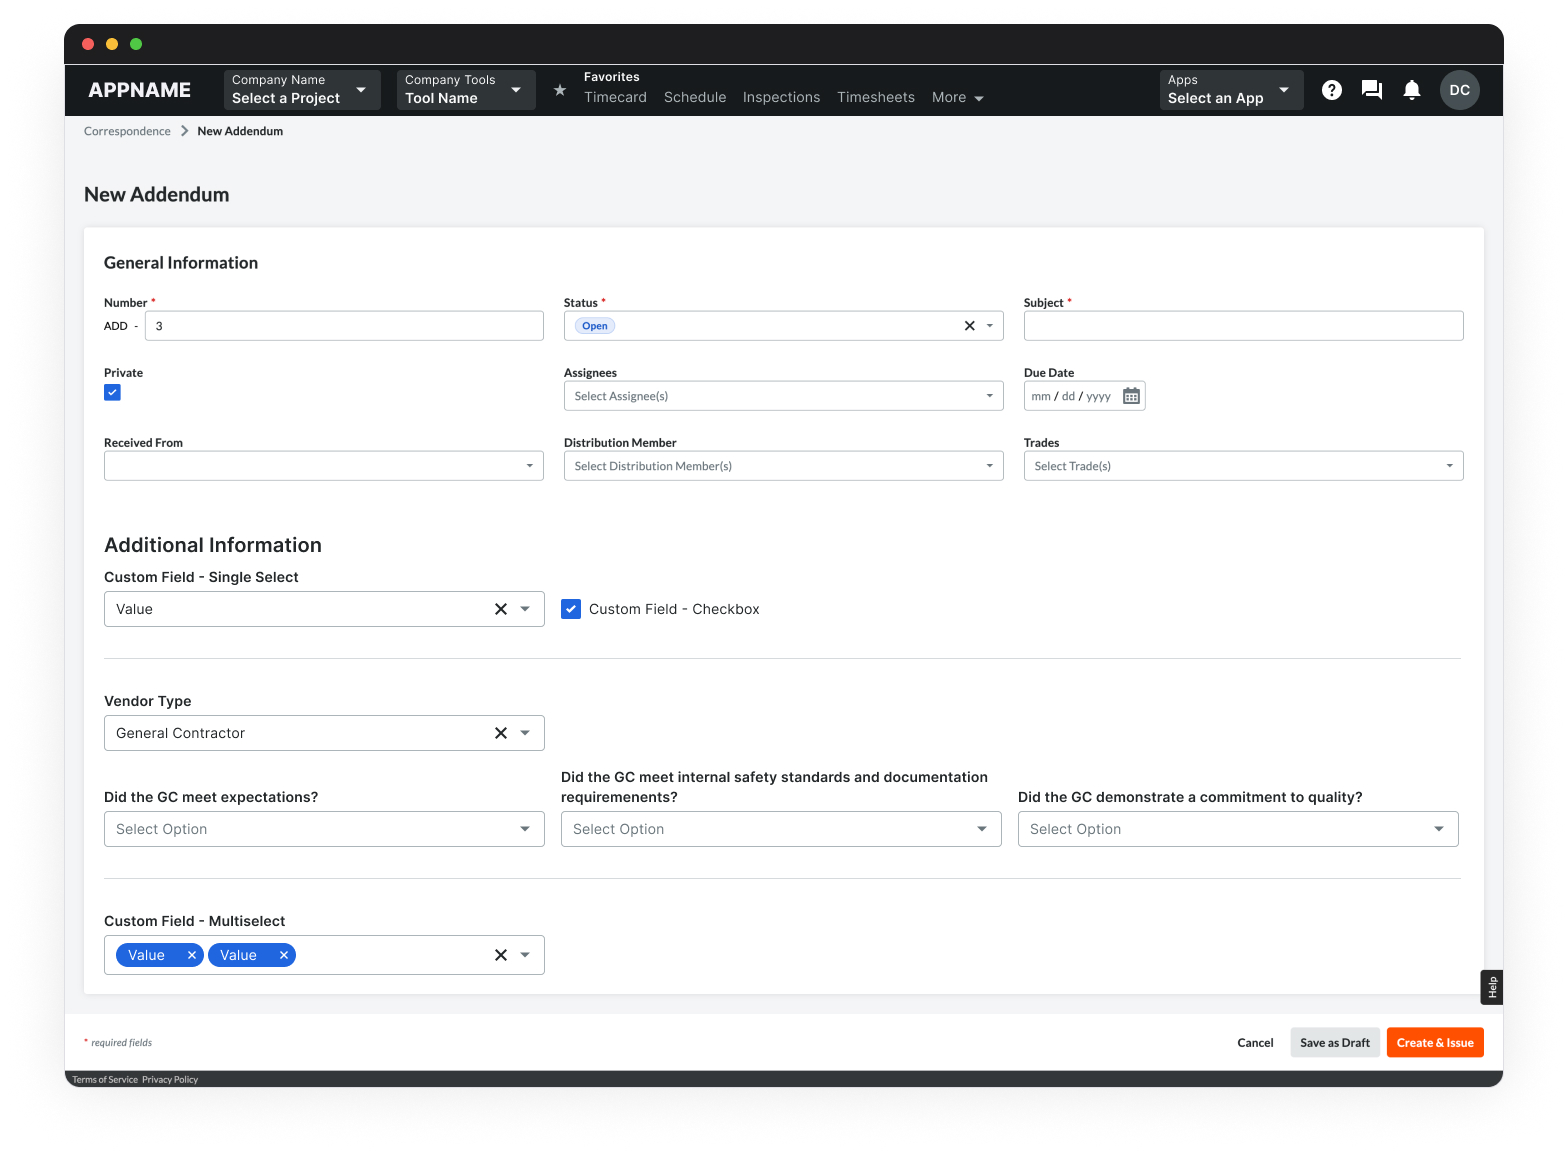Clear the Status field selection

click(969, 326)
